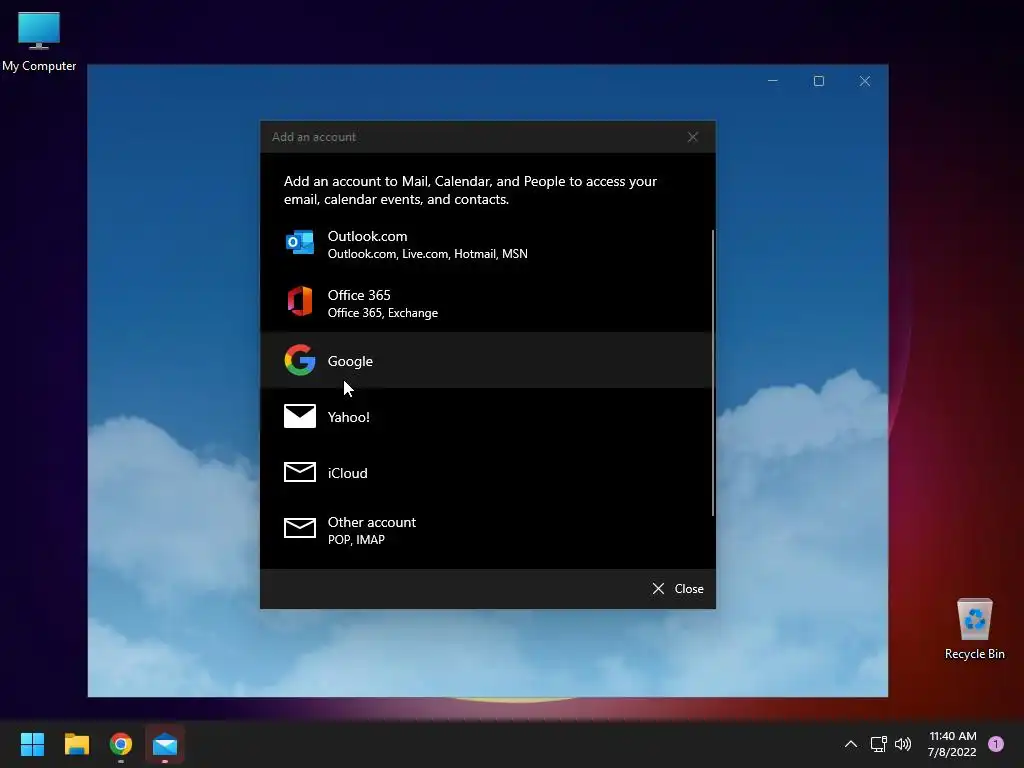Dismiss the Add an account dialog title X
1024x768 pixels.
[693, 137]
